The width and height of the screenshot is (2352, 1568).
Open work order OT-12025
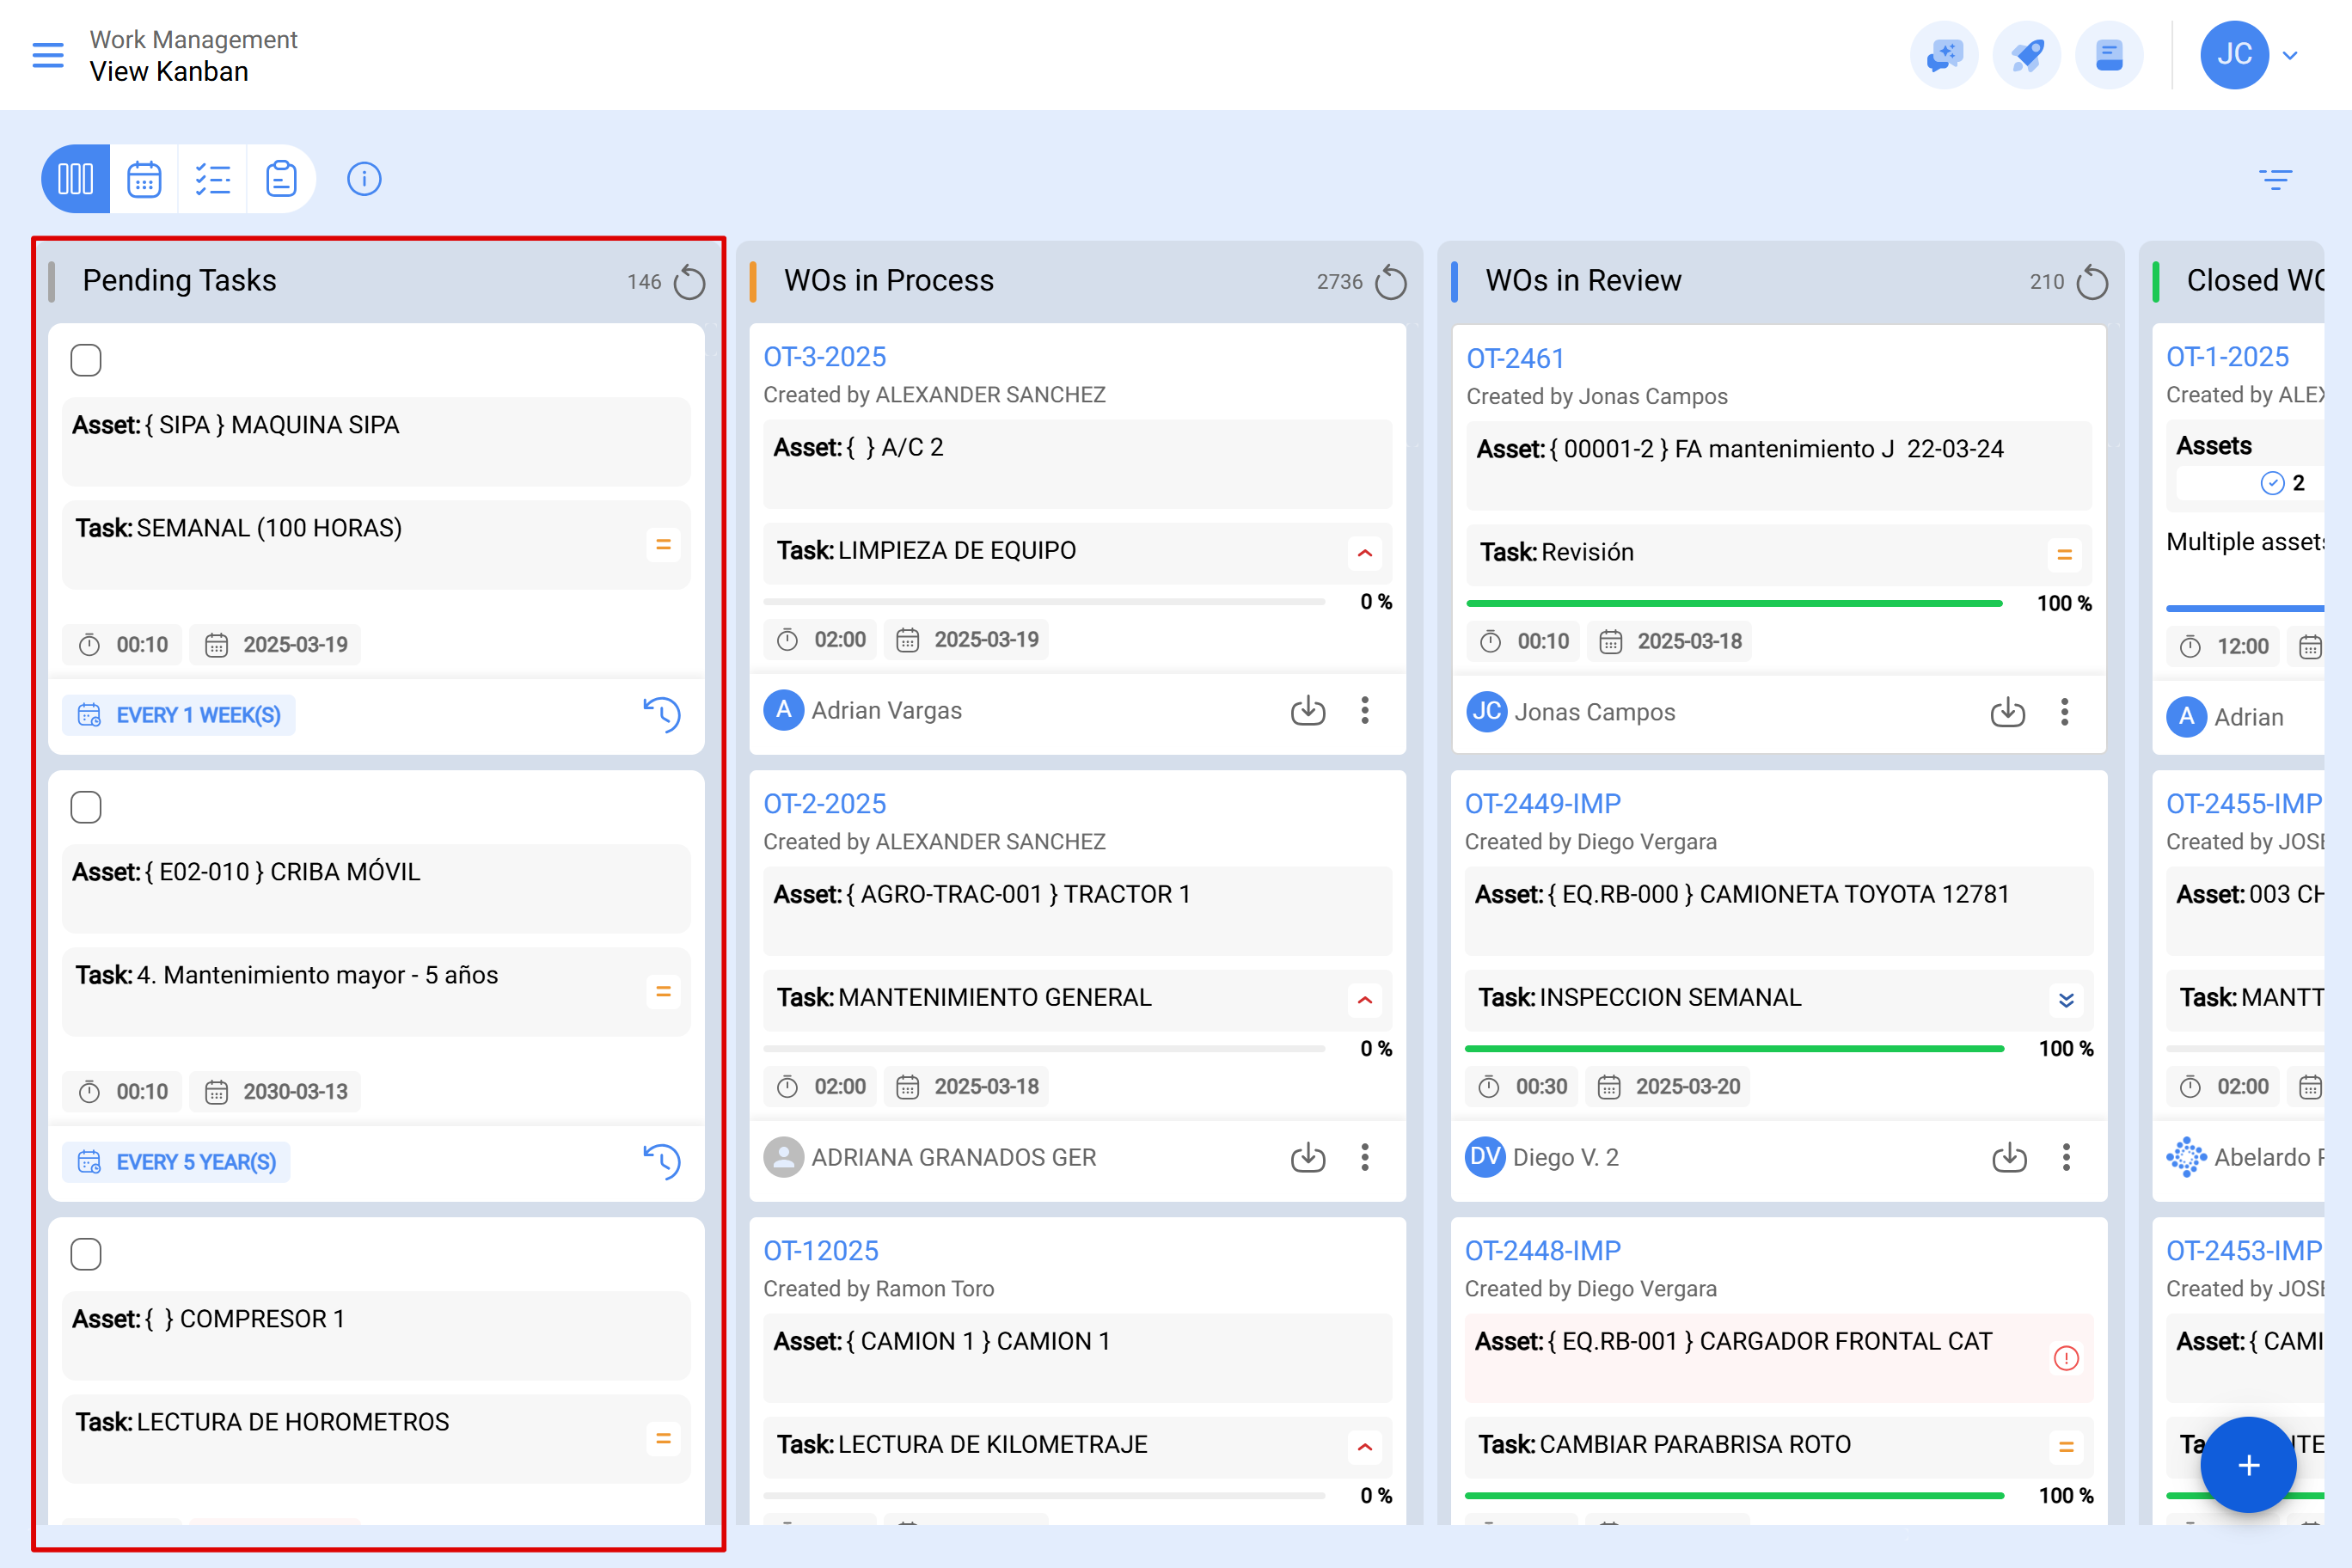point(821,1251)
